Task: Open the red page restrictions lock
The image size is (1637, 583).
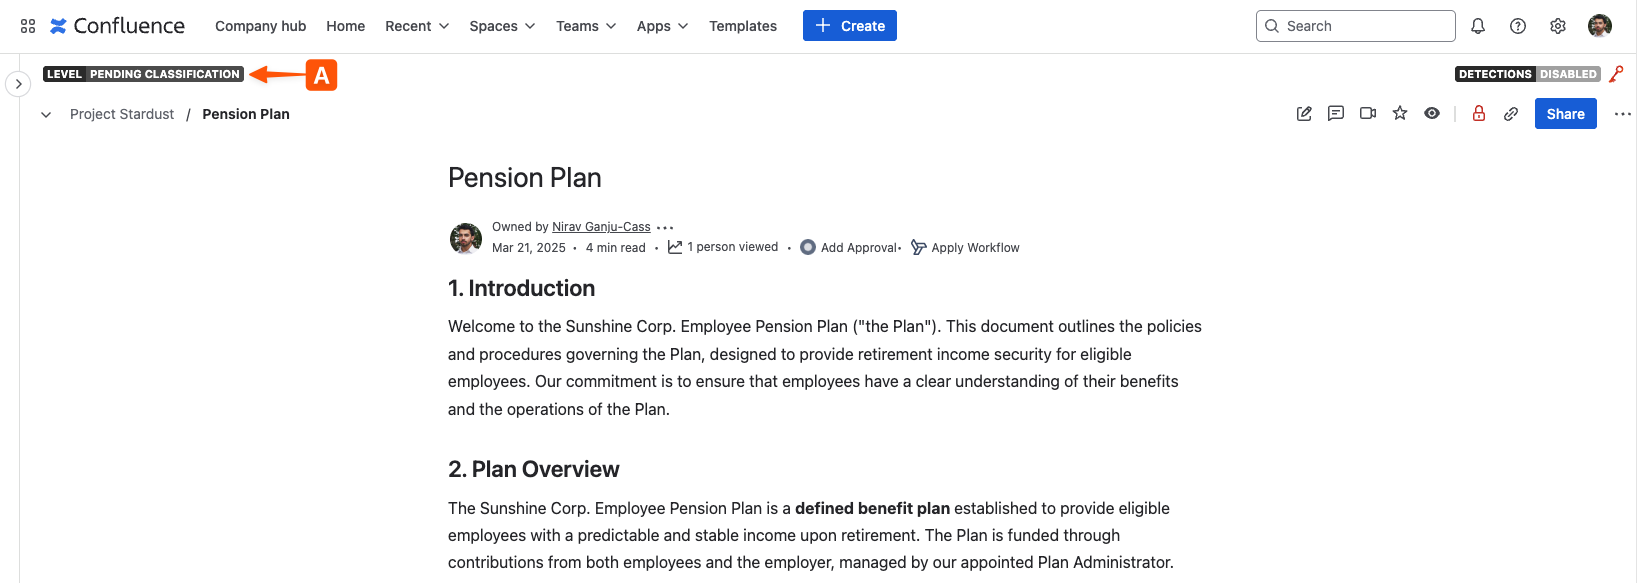Action: (x=1479, y=114)
